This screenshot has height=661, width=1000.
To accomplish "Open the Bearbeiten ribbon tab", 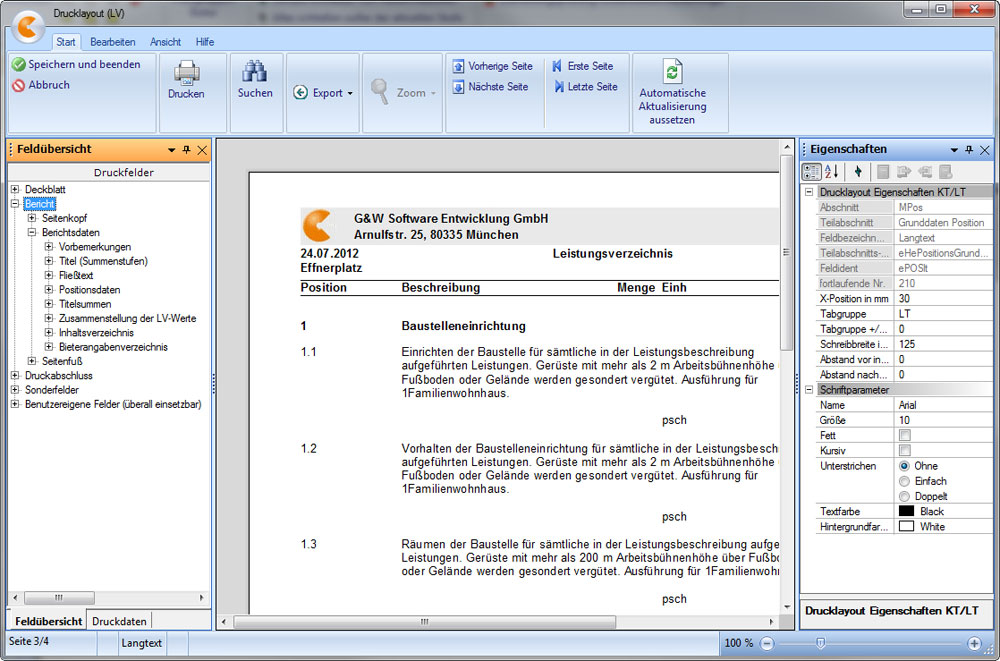I will [112, 42].
